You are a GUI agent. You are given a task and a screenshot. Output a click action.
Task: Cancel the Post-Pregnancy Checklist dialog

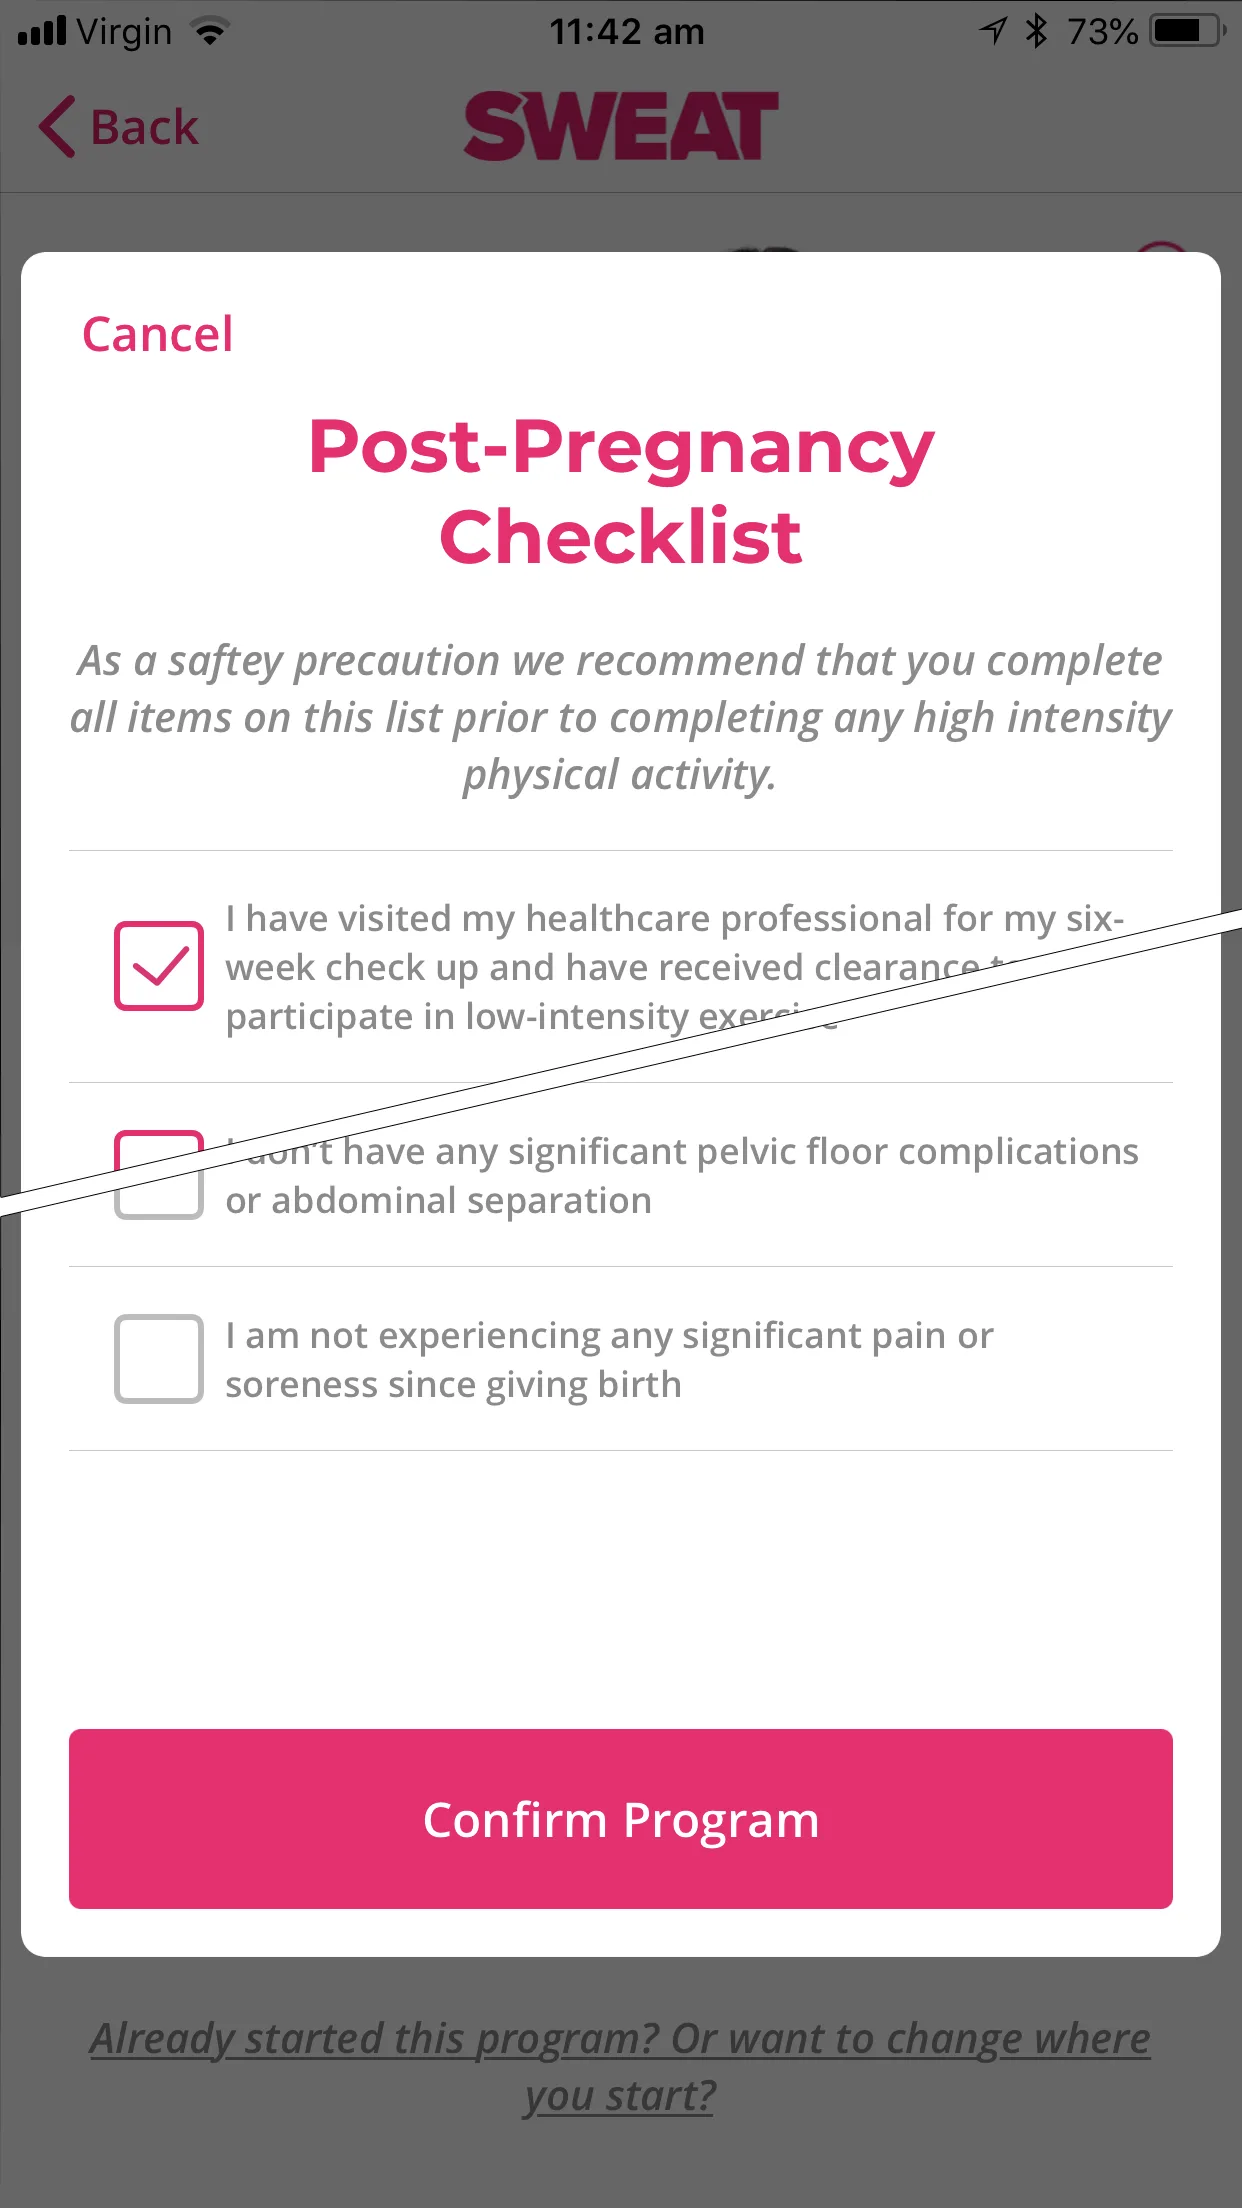pos(157,334)
